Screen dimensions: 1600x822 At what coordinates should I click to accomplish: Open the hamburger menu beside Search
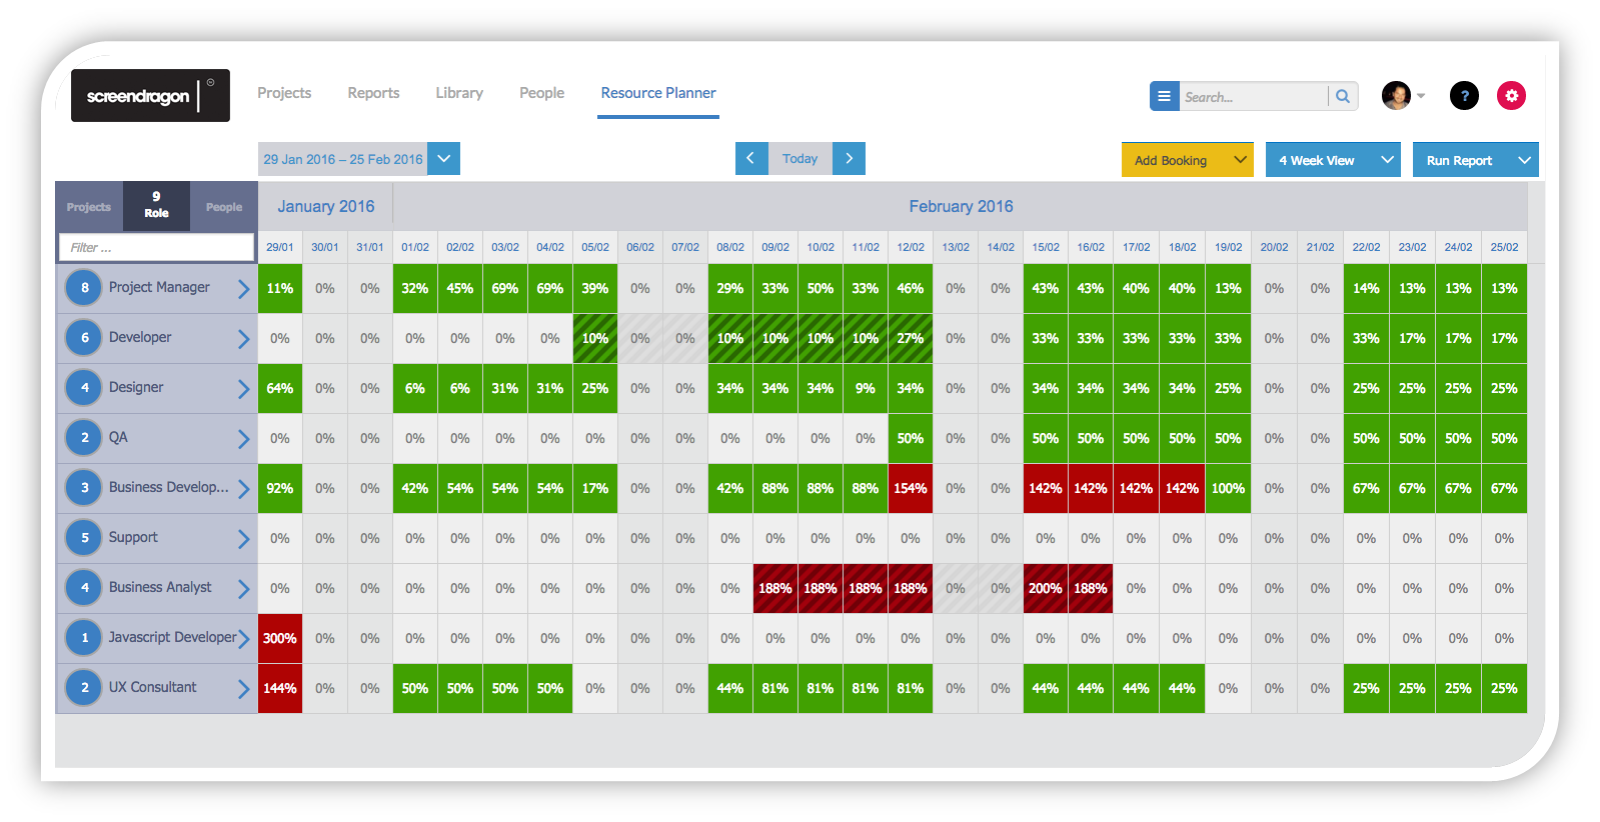tap(1164, 96)
